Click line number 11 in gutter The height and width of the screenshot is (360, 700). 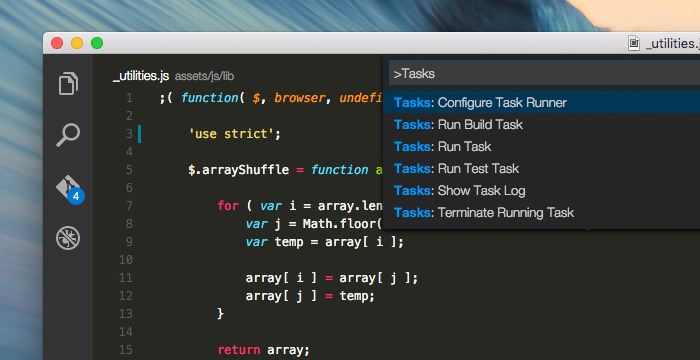[126, 278]
